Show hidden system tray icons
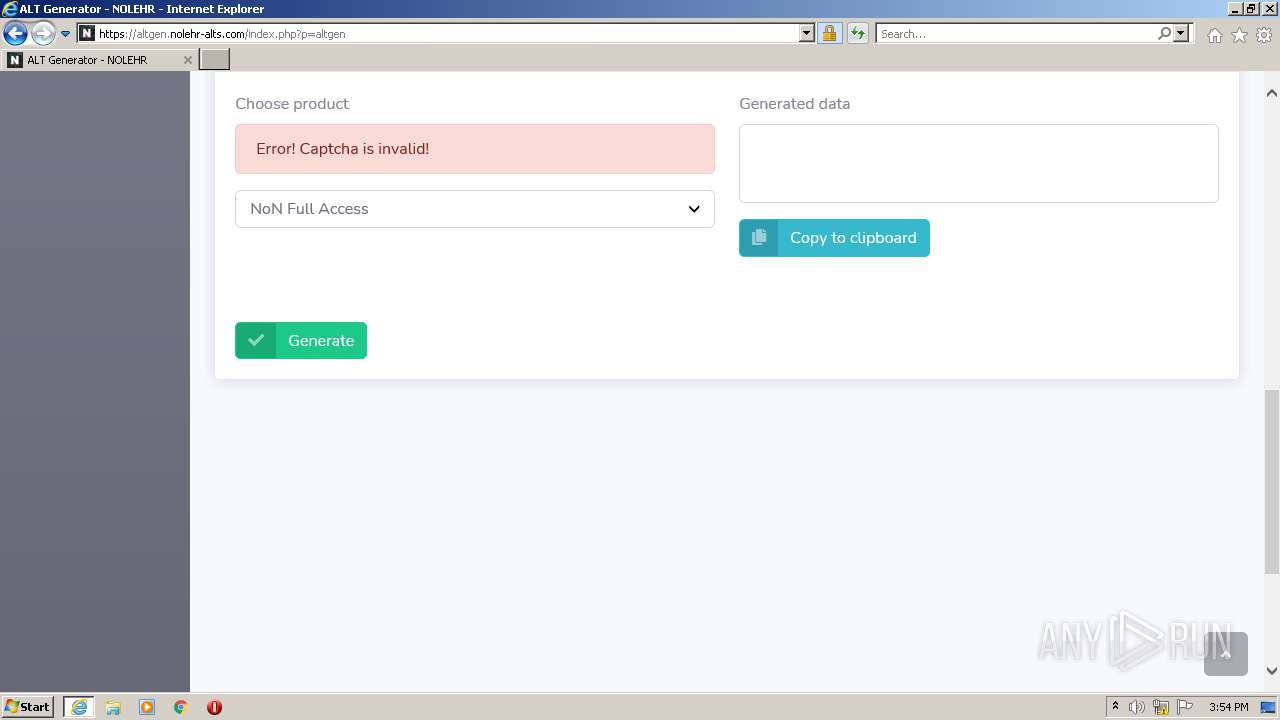The image size is (1280, 720). (x=1115, y=707)
